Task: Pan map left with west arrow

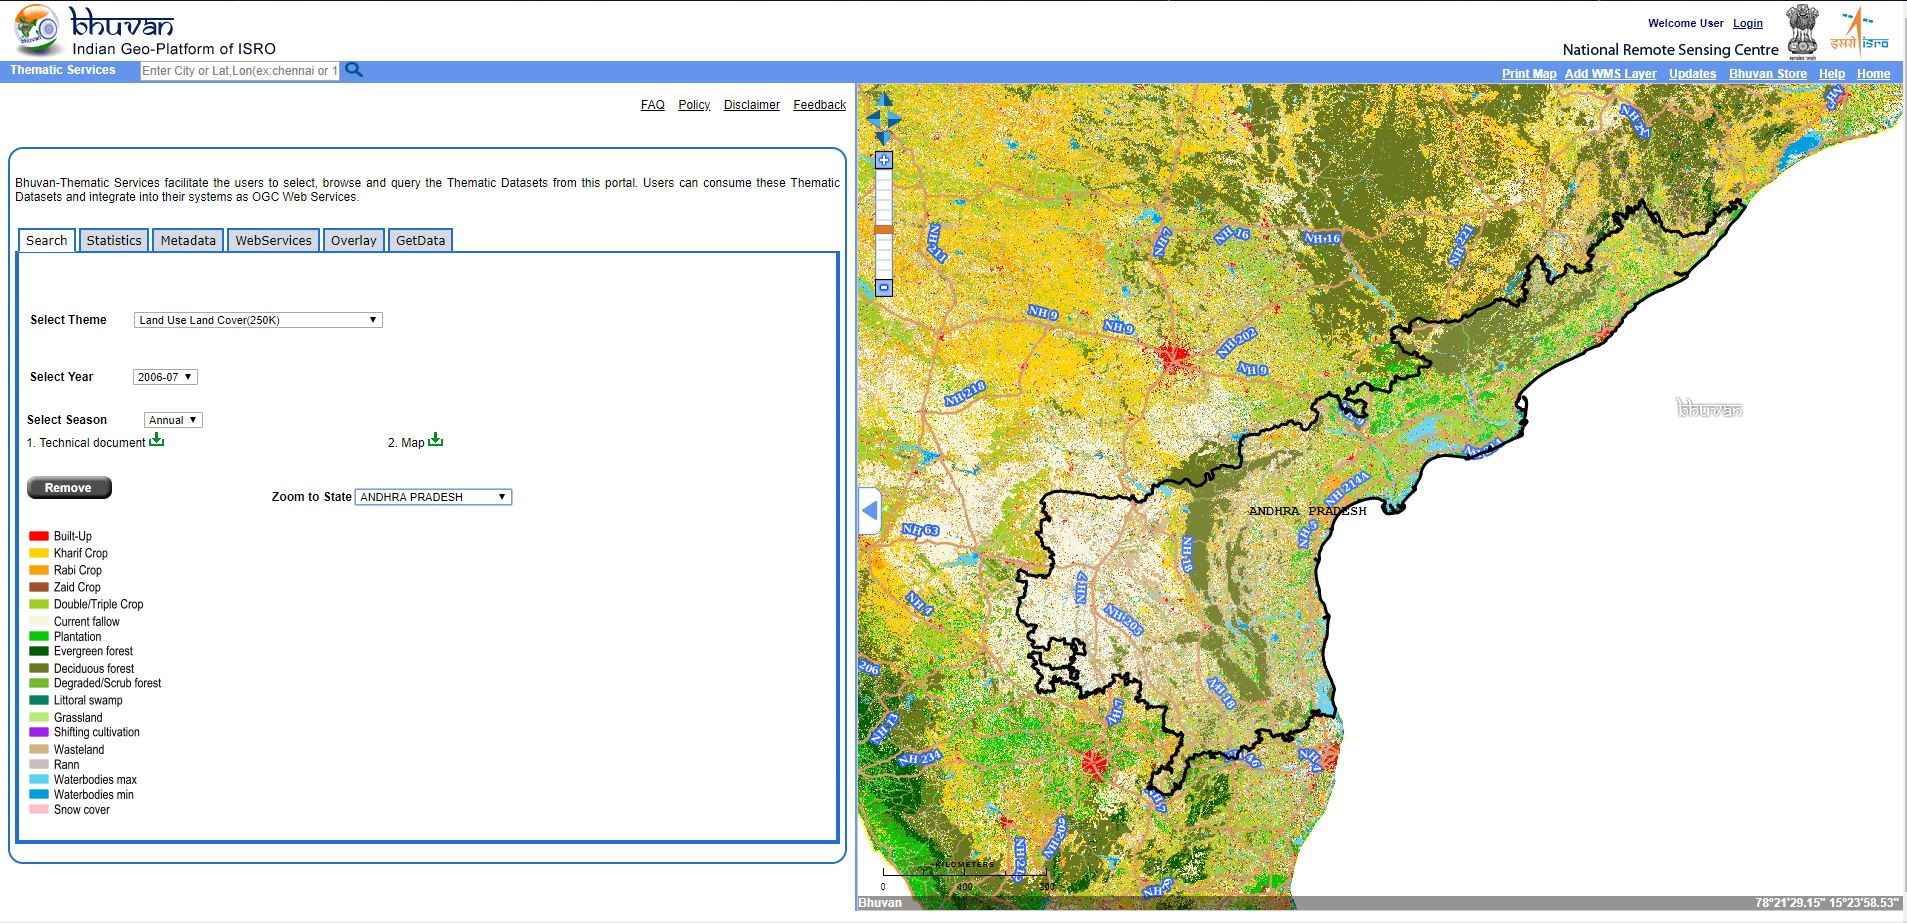Action: 871,119
